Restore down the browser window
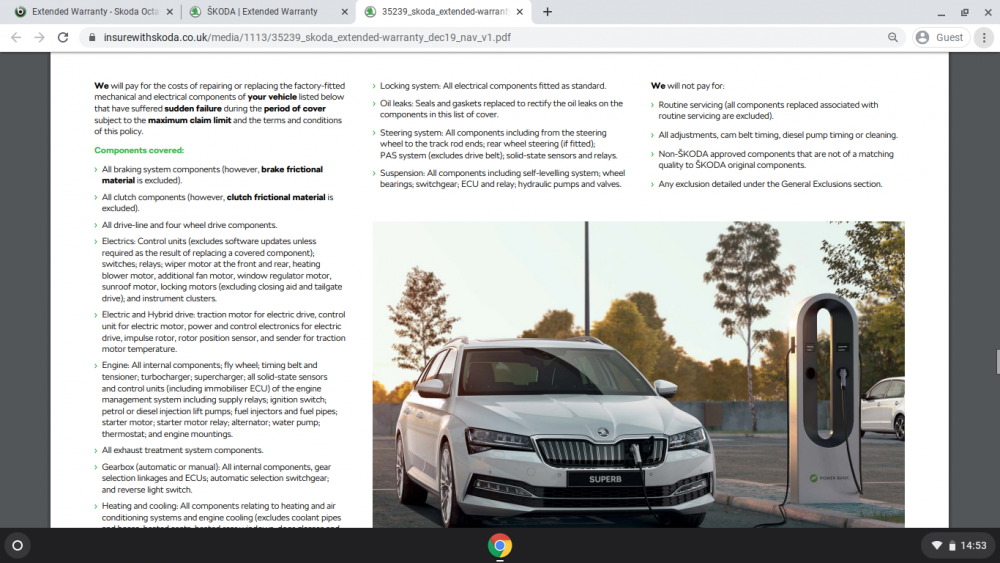 [x=965, y=12]
